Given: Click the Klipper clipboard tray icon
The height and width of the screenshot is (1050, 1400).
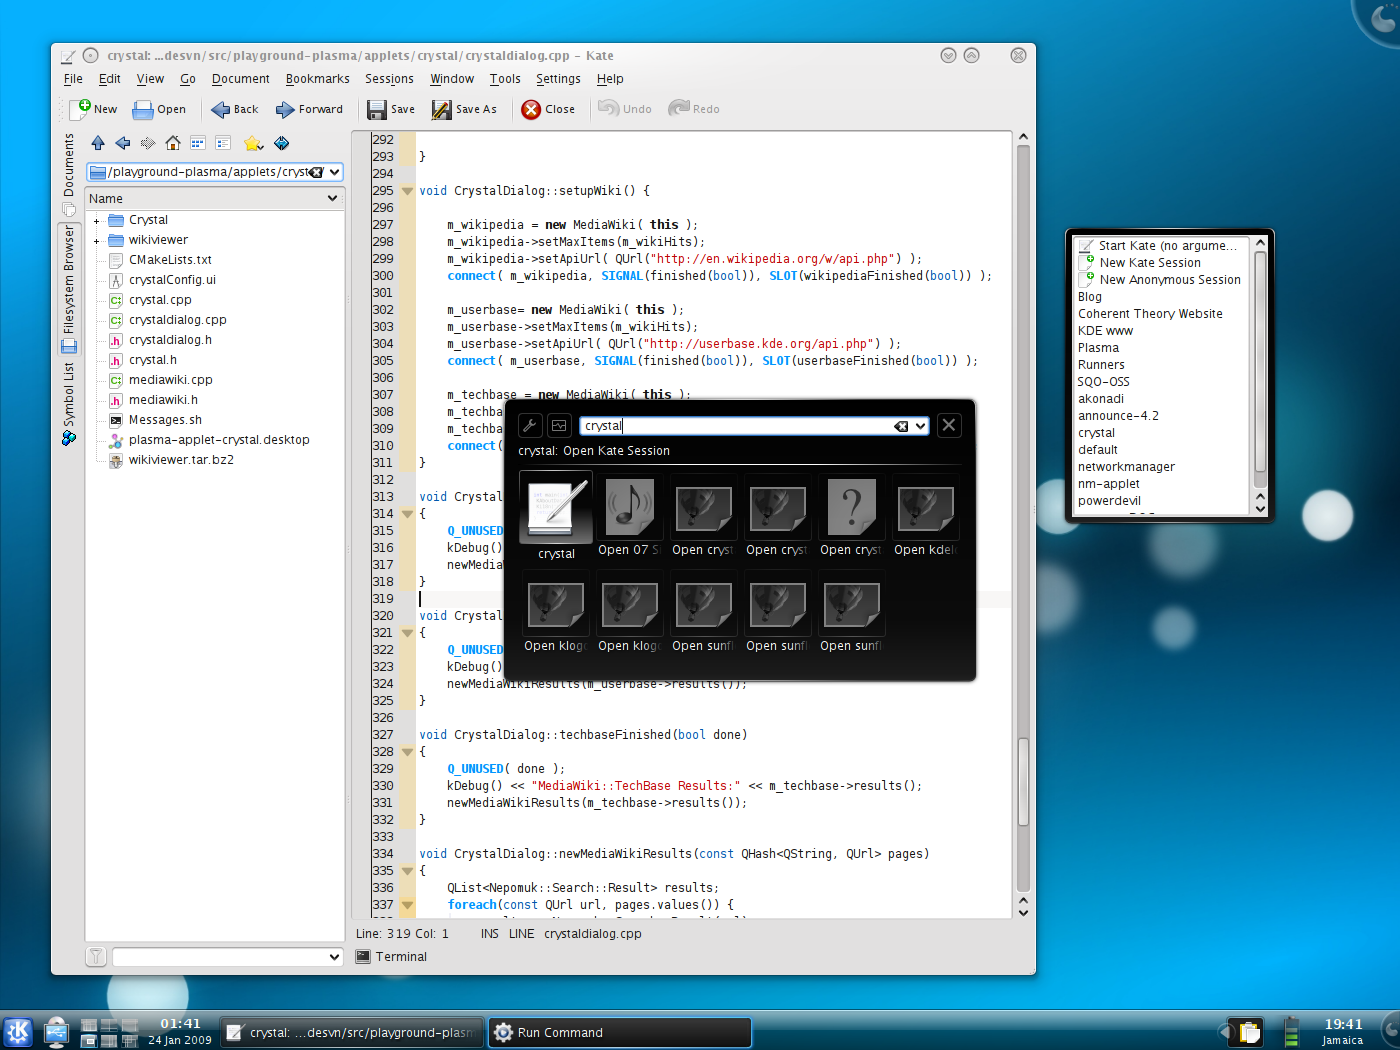Looking at the screenshot, I should tap(1248, 1032).
